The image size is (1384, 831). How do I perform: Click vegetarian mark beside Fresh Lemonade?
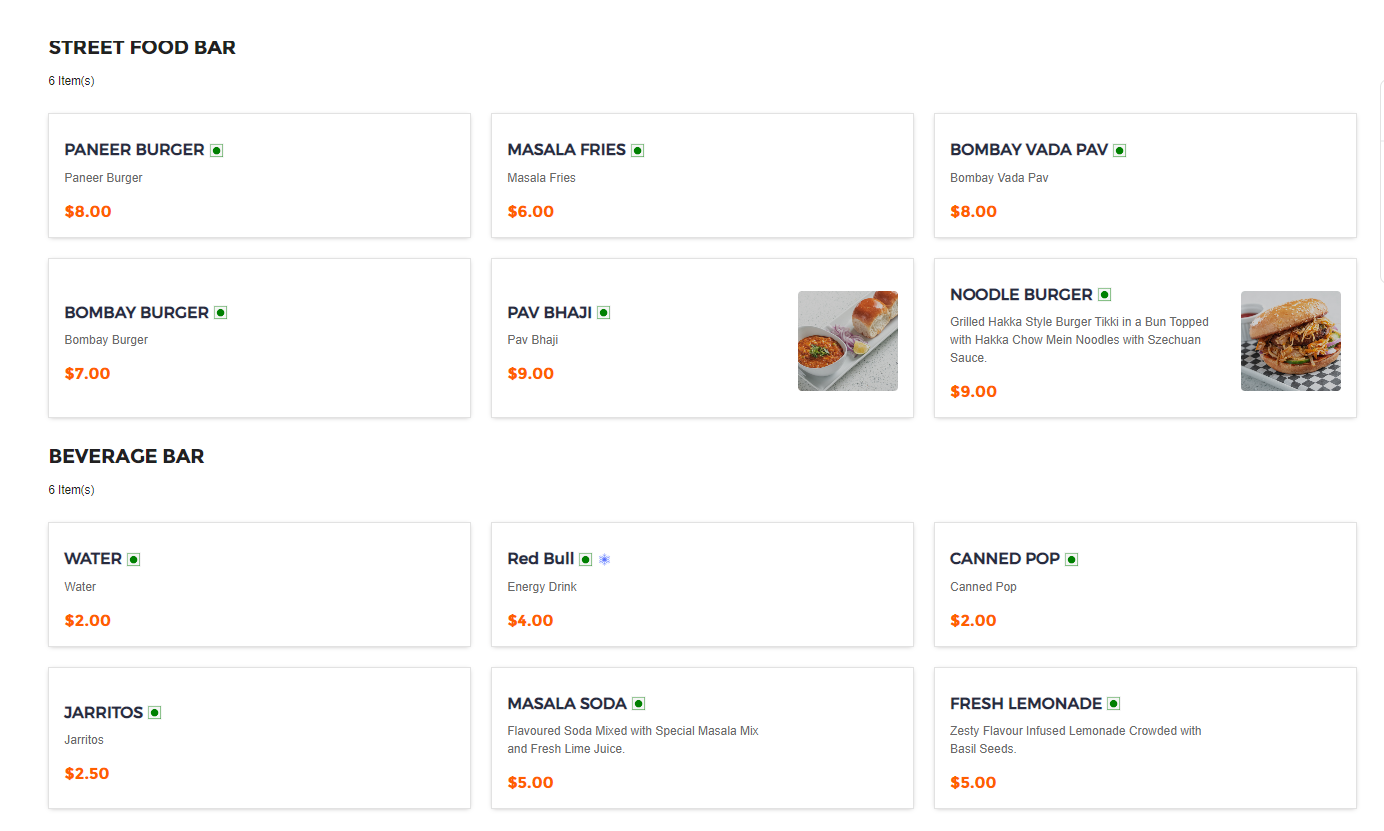coord(1114,704)
